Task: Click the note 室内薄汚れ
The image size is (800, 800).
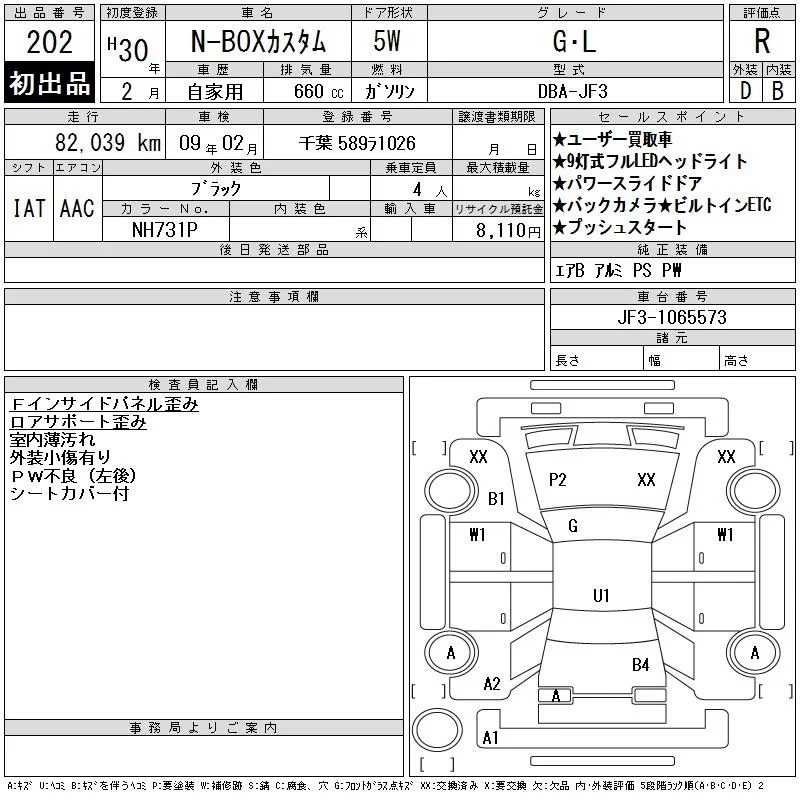Action: 52,440
